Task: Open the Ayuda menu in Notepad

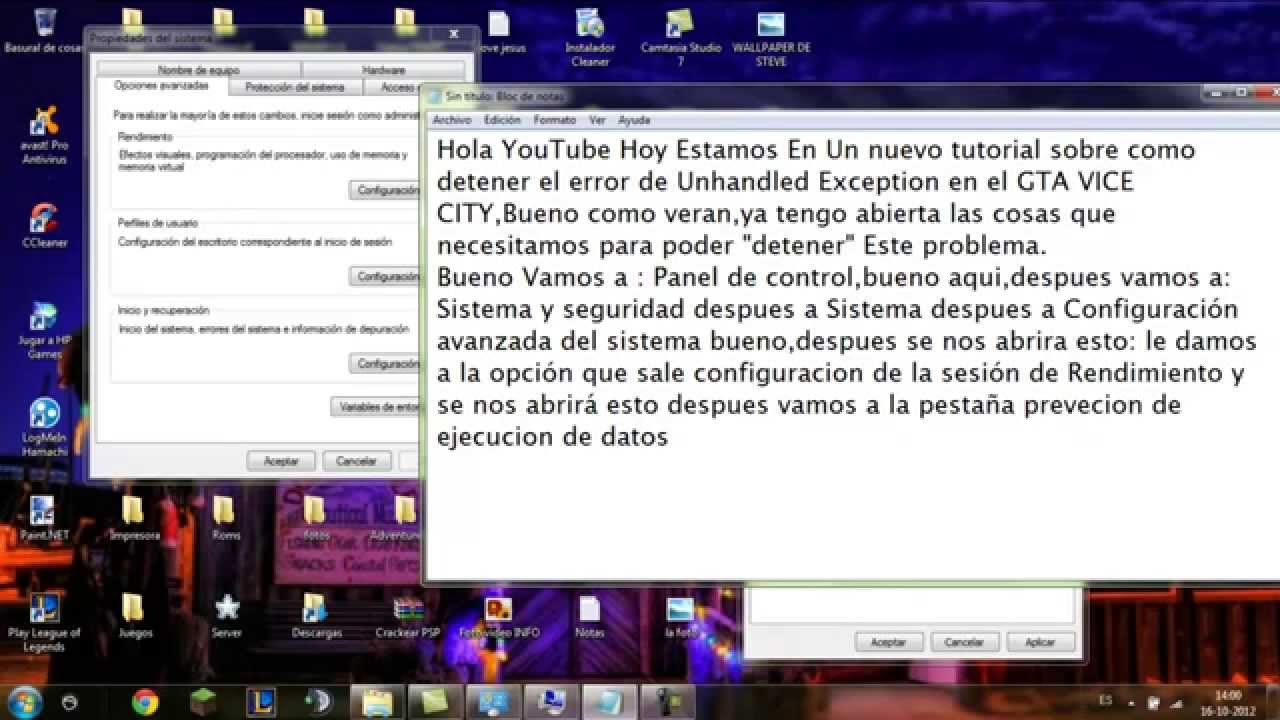Action: [634, 120]
